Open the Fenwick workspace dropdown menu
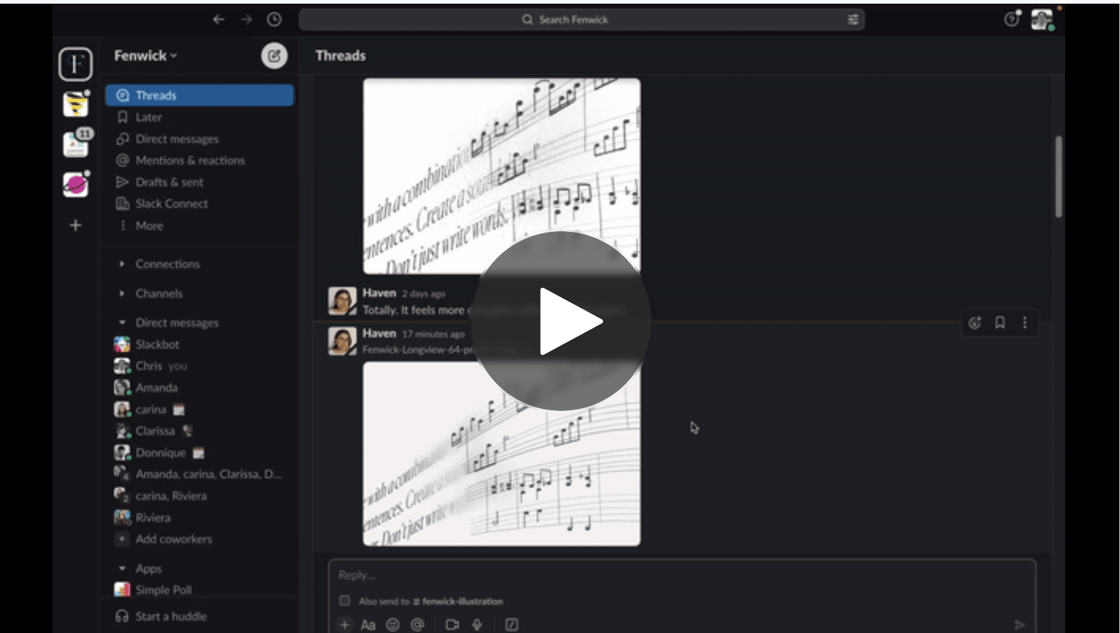This screenshot has height=633, width=1120. coord(143,56)
